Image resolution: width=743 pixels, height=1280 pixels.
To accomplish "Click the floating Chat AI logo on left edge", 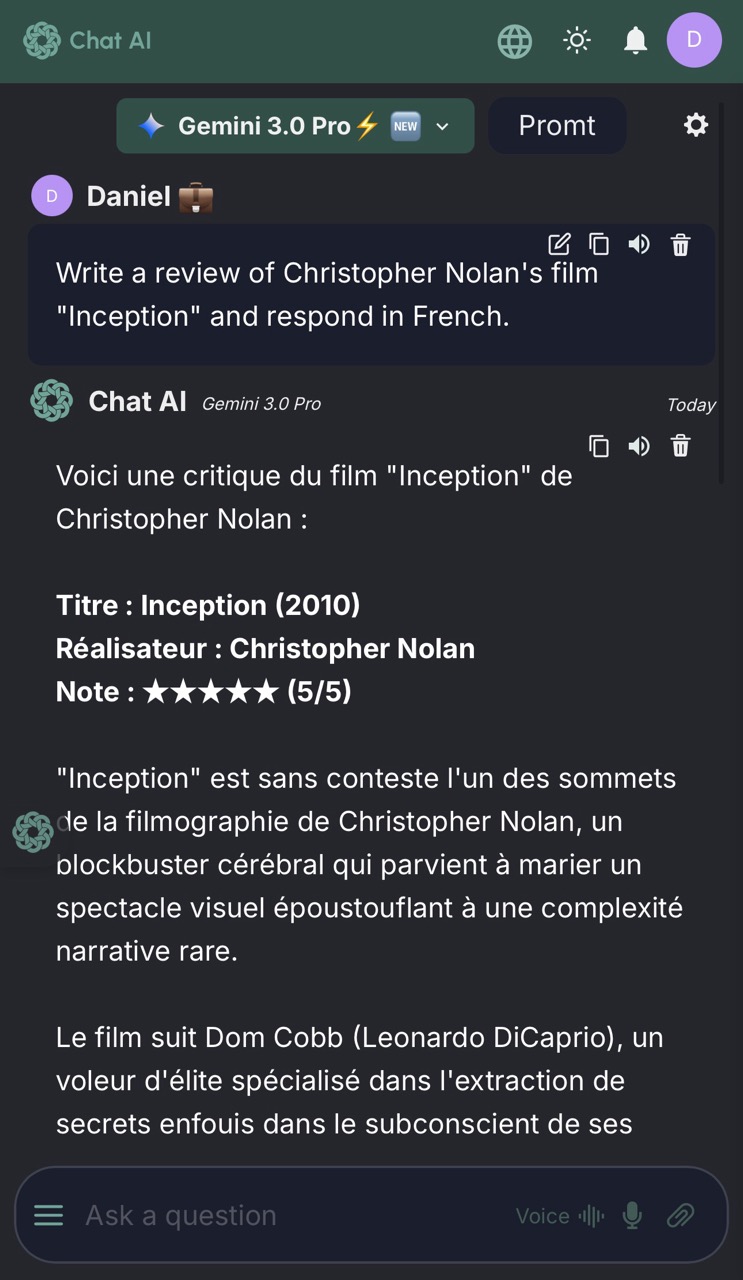I will [x=32, y=832].
